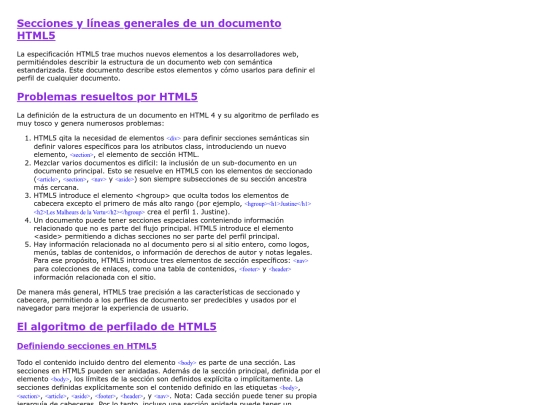
Task: Click the text 'La especificación HTML5 trae muchos'
Action: (80, 54)
